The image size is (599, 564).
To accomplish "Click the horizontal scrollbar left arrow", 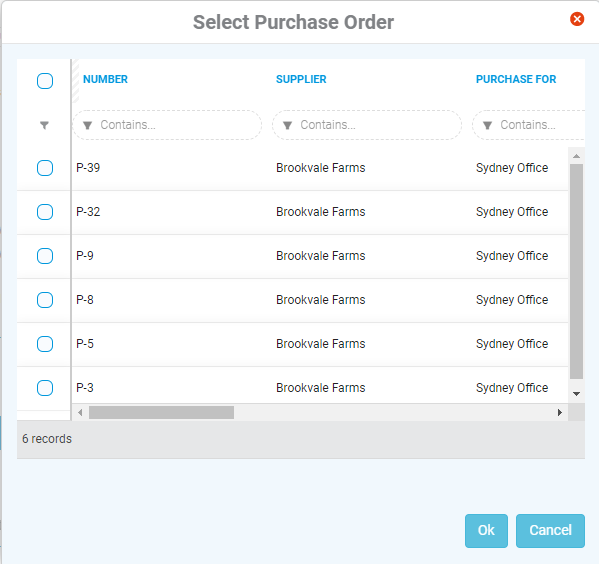I will [80, 412].
